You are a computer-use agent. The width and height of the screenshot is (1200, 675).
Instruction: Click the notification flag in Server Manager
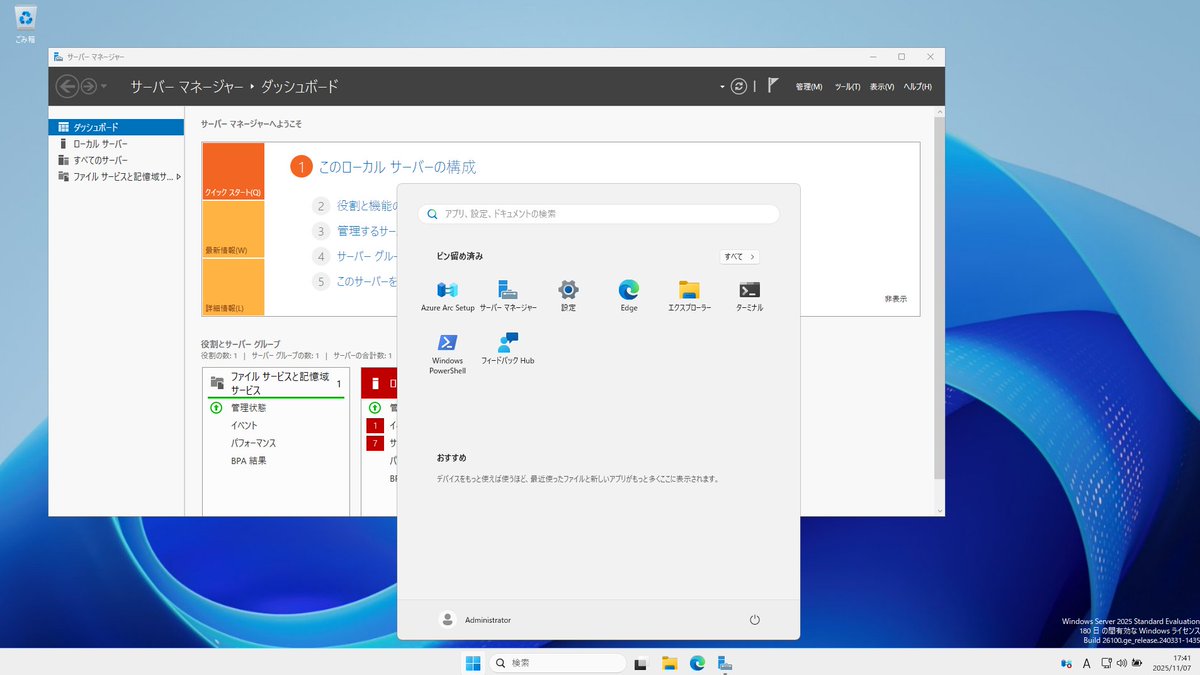tap(772, 86)
